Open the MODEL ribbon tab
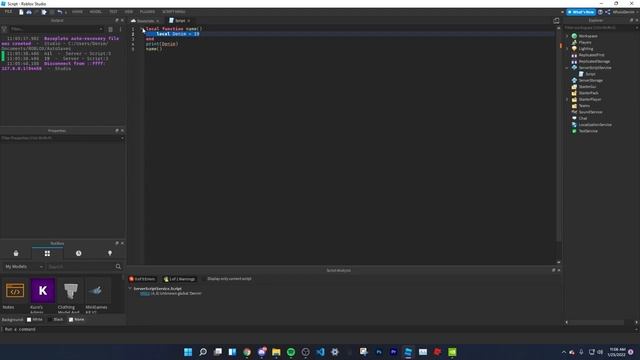 (x=96, y=12)
